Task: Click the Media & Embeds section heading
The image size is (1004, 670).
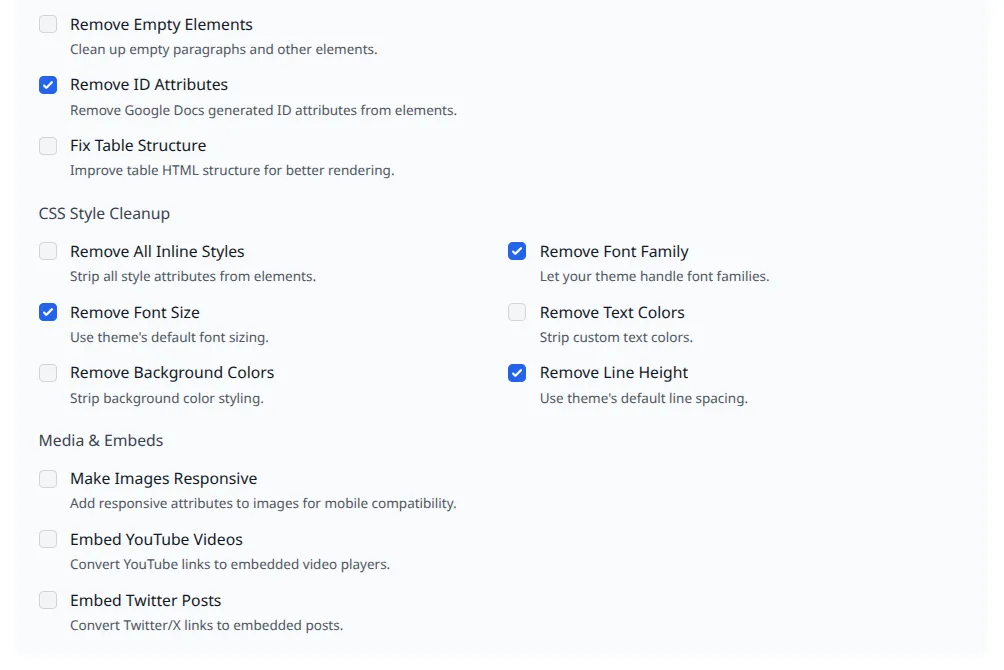Action: pos(100,440)
